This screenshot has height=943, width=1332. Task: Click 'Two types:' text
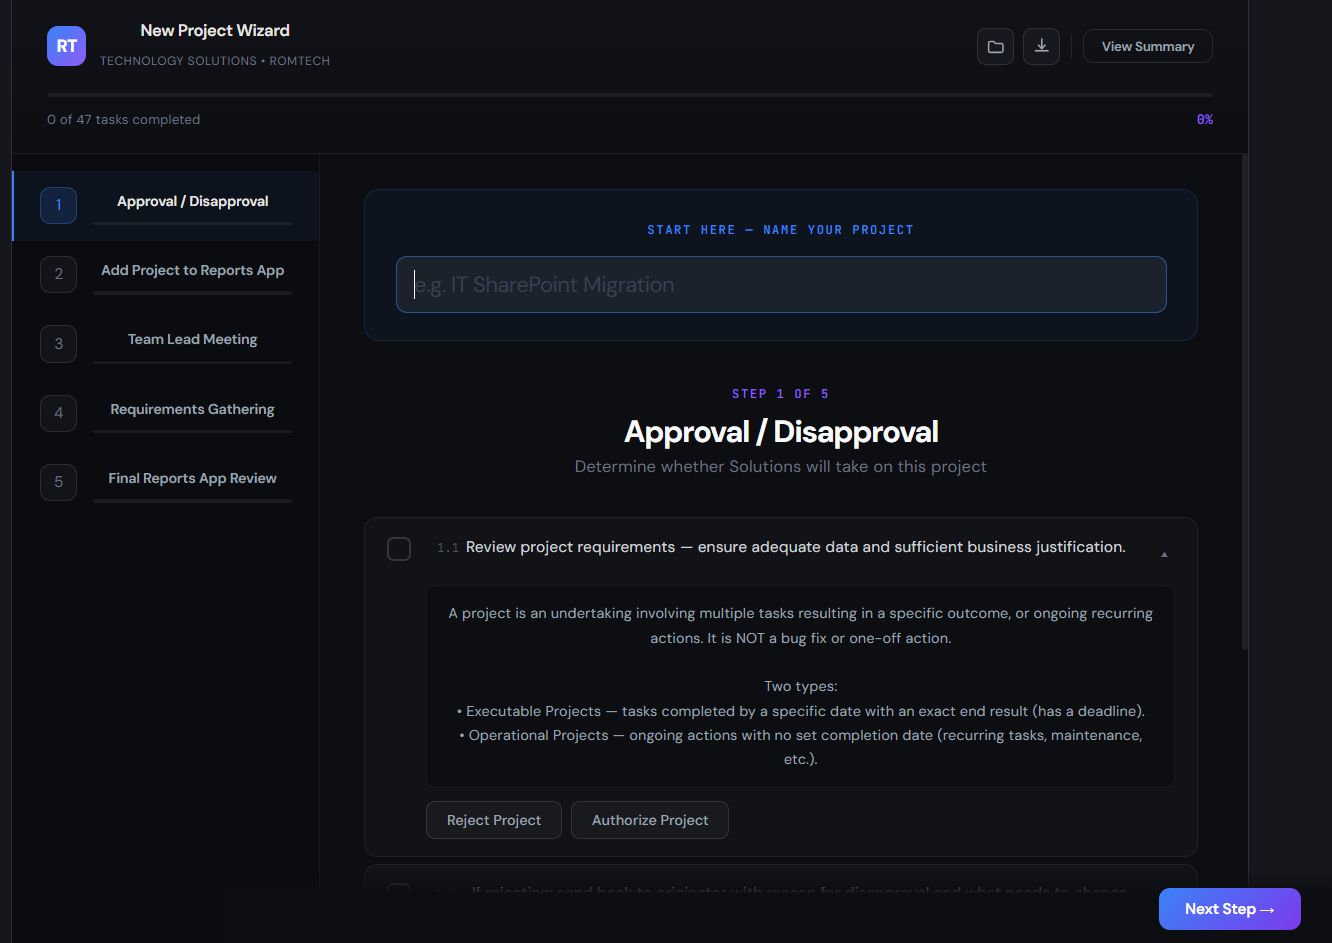coord(801,687)
